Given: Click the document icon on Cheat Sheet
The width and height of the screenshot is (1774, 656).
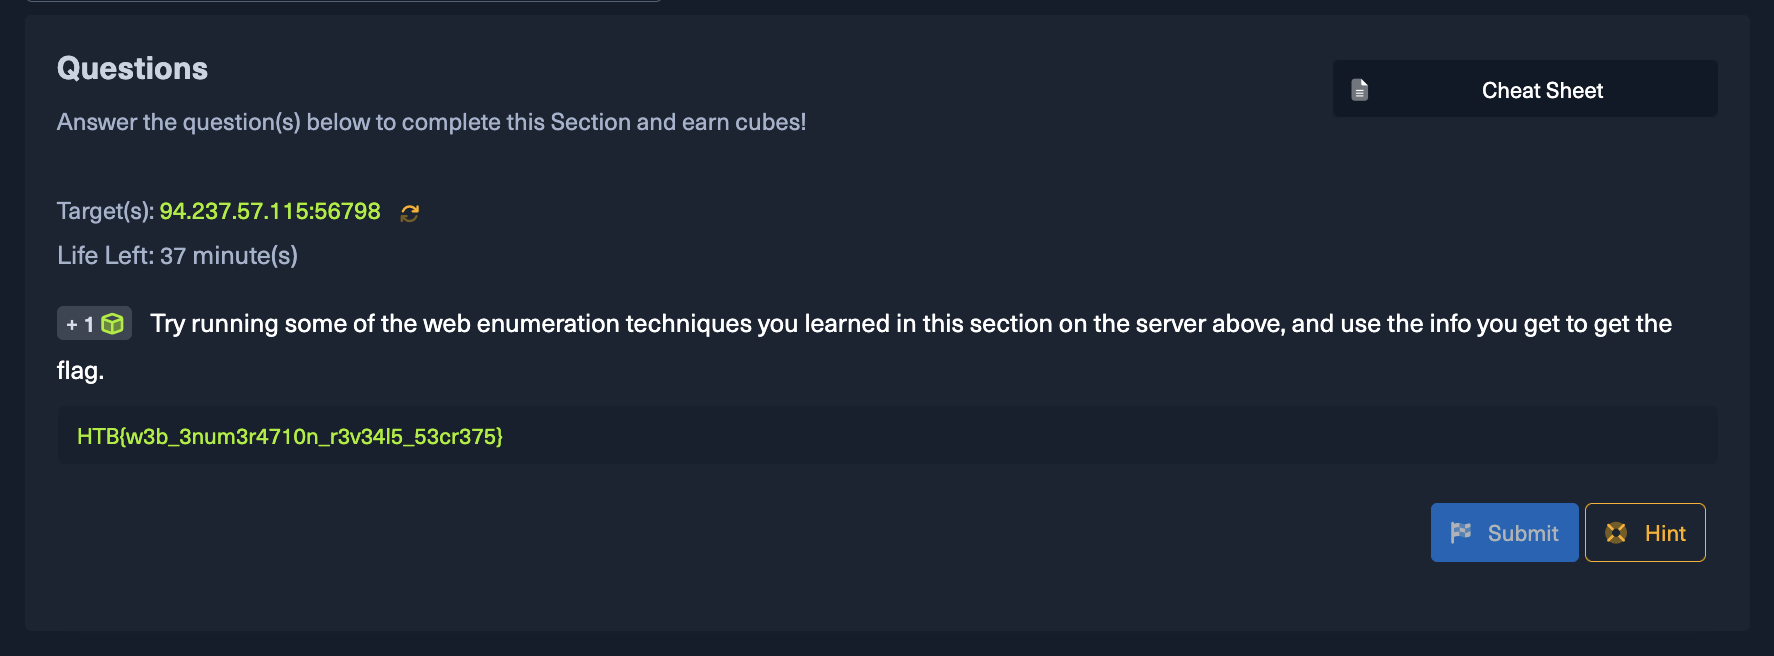Looking at the screenshot, I should point(1360,90).
